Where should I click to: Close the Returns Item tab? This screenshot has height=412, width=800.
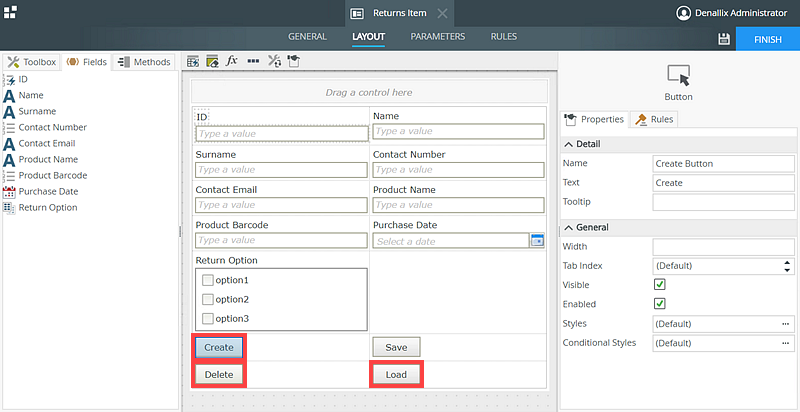(442, 13)
